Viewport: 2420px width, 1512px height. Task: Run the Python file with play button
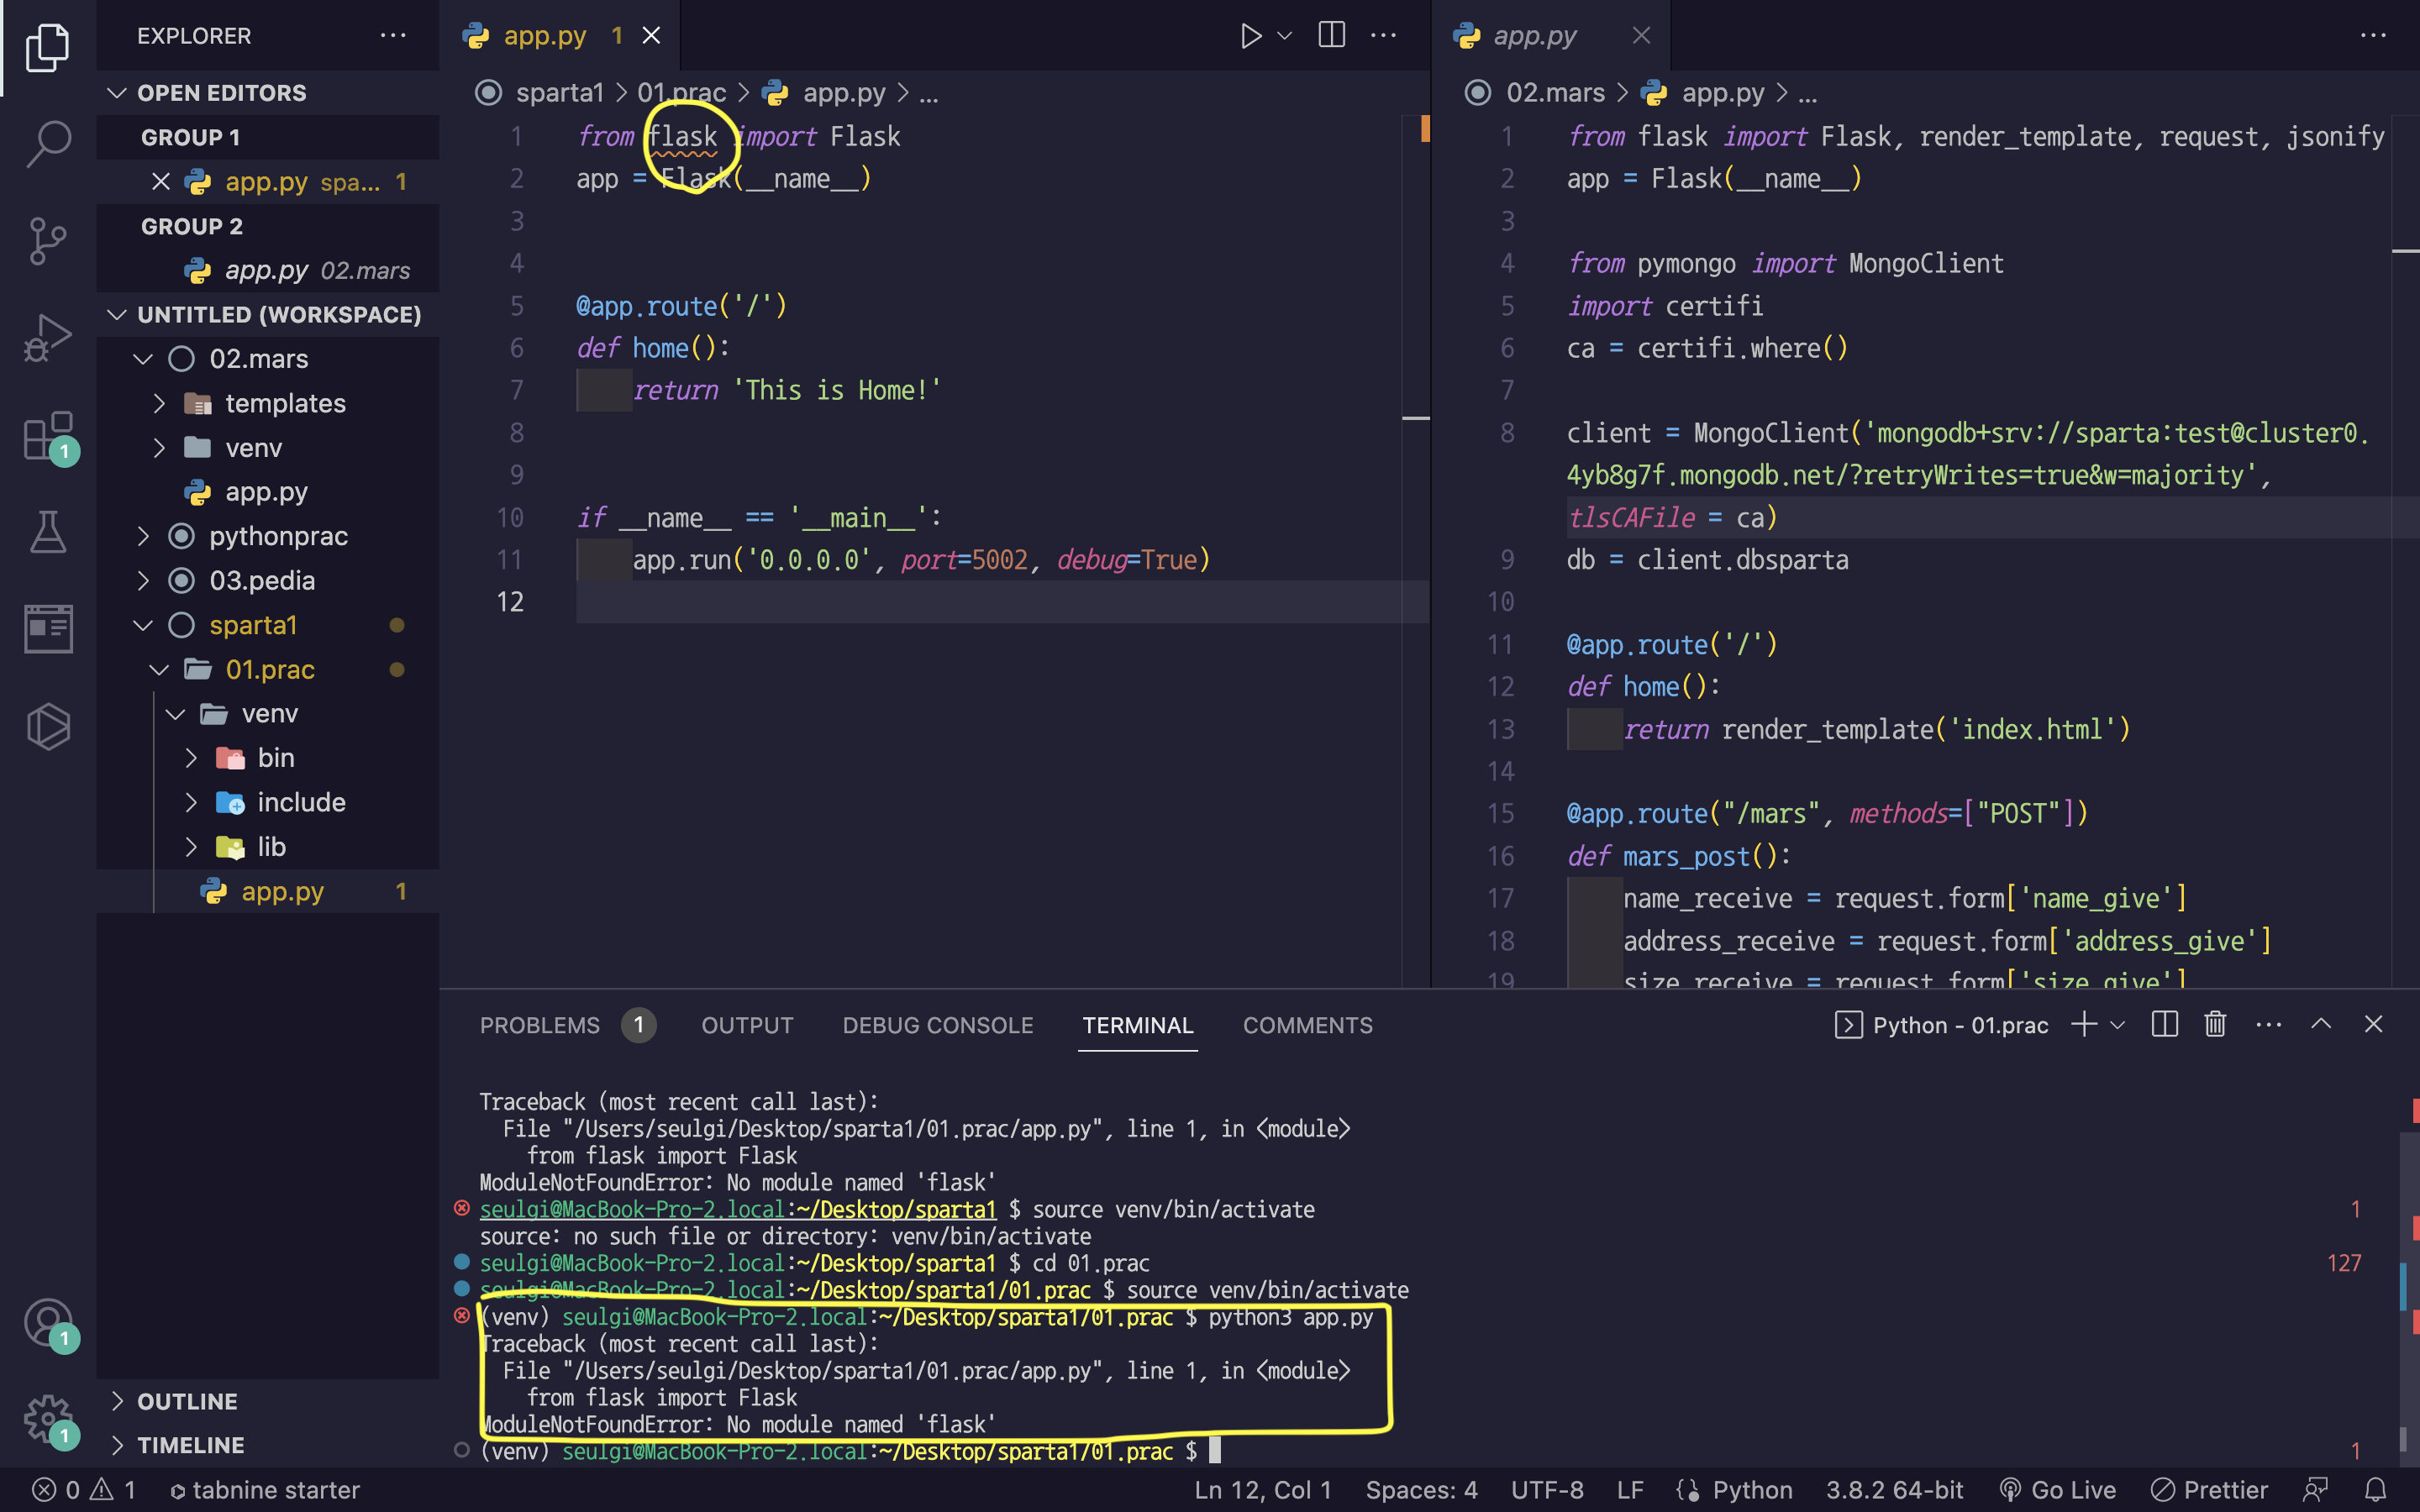[x=1250, y=36]
